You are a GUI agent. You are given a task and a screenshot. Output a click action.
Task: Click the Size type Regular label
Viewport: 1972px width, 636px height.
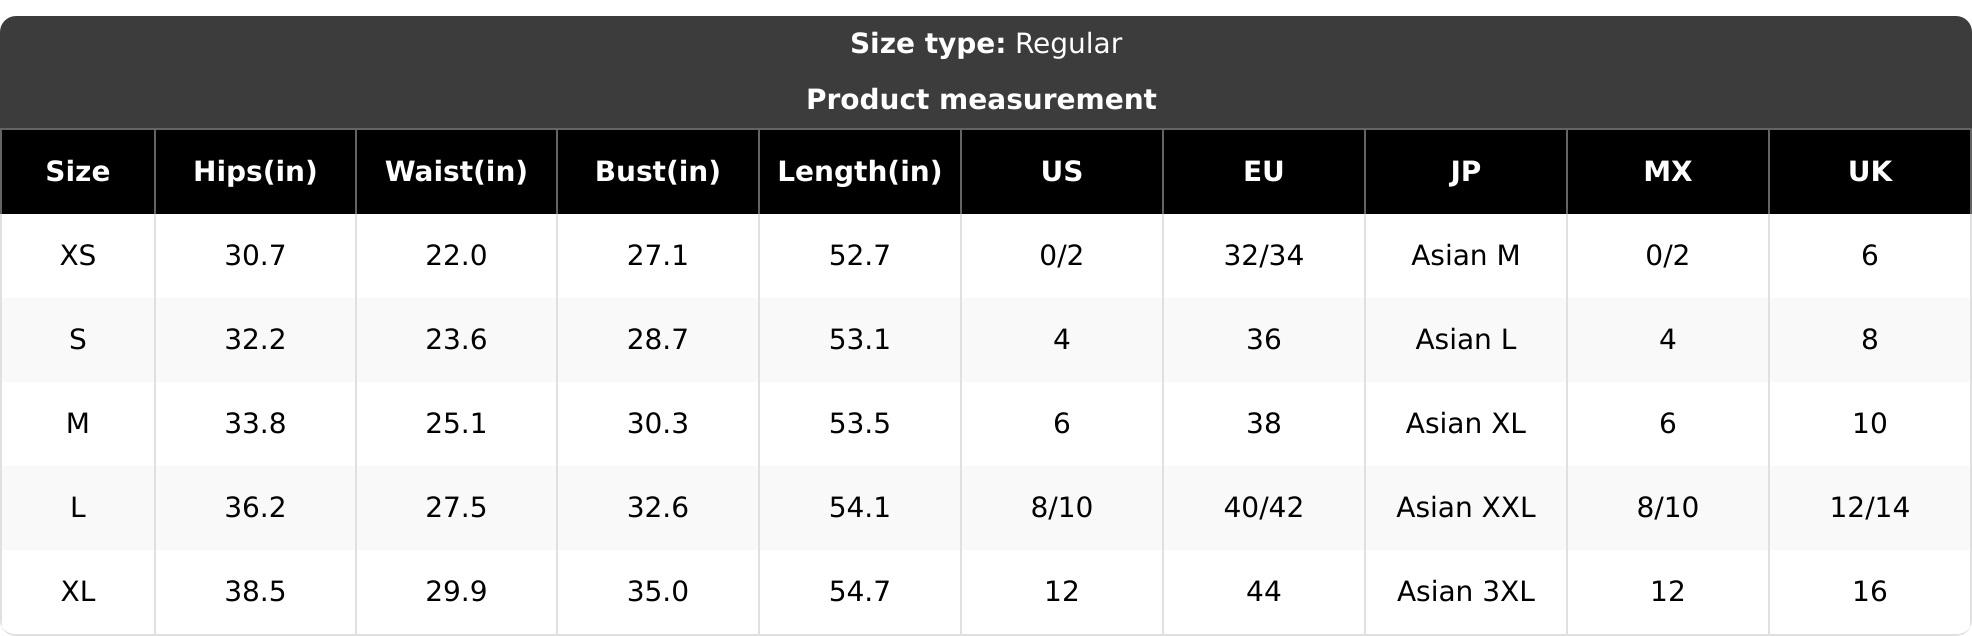pyautogui.click(x=986, y=44)
